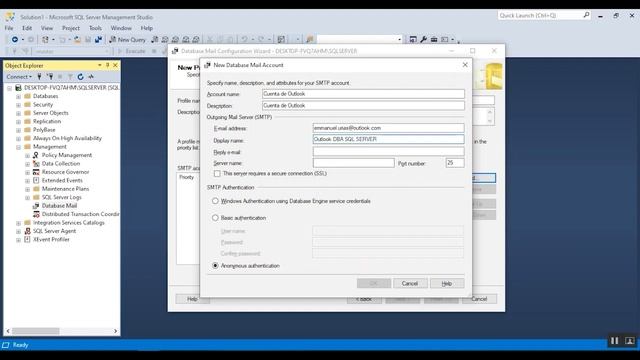Click the Server name input field
The width and height of the screenshot is (640, 360).
click(353, 163)
